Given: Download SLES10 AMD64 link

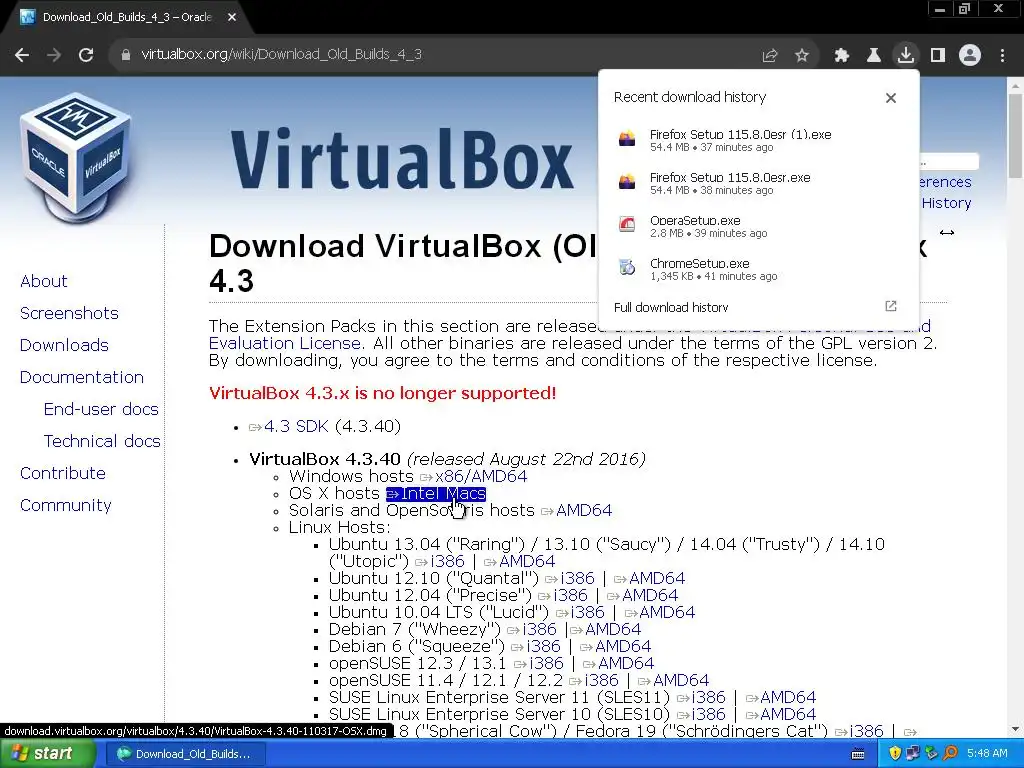Looking at the screenshot, I should coord(781,714).
